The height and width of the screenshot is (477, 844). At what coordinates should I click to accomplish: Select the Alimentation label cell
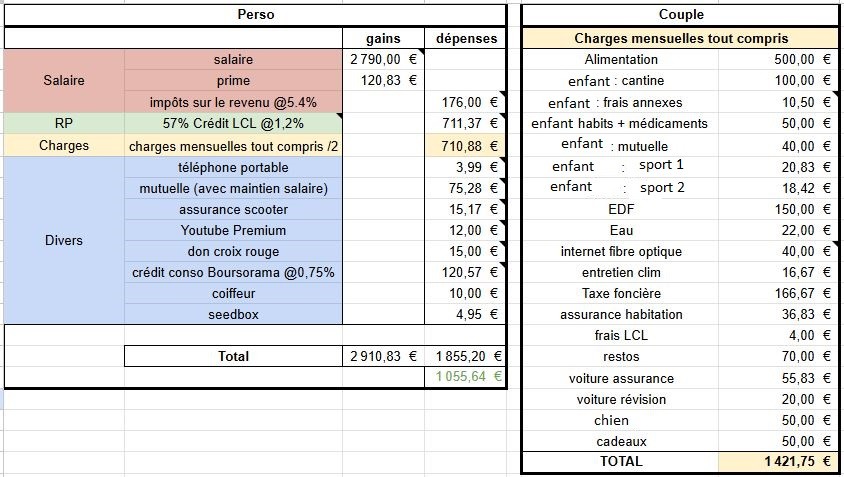coord(620,60)
